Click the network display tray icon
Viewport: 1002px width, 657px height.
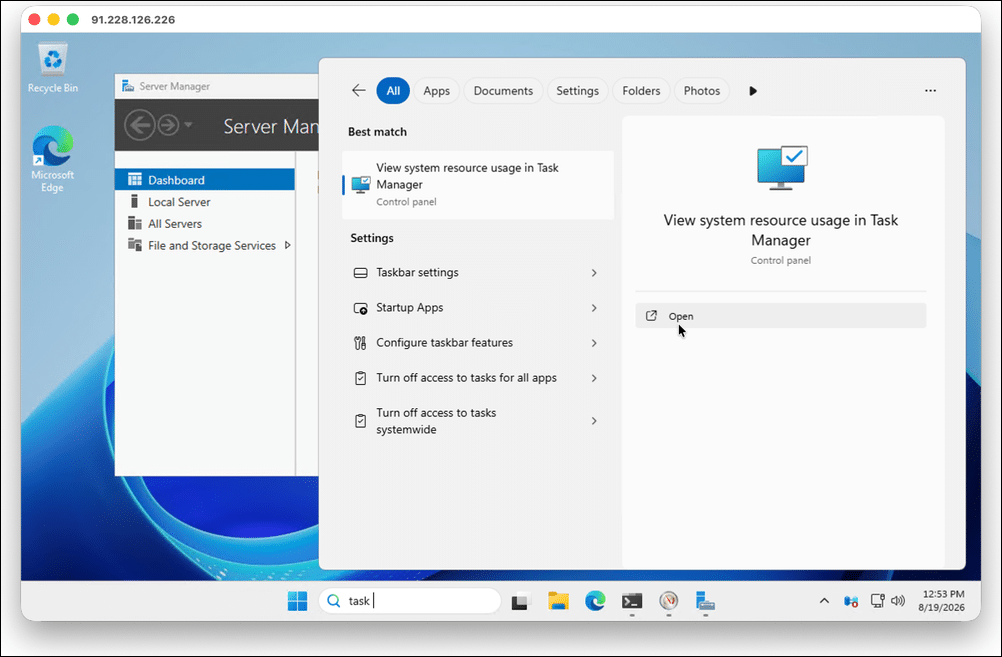[x=877, y=601]
